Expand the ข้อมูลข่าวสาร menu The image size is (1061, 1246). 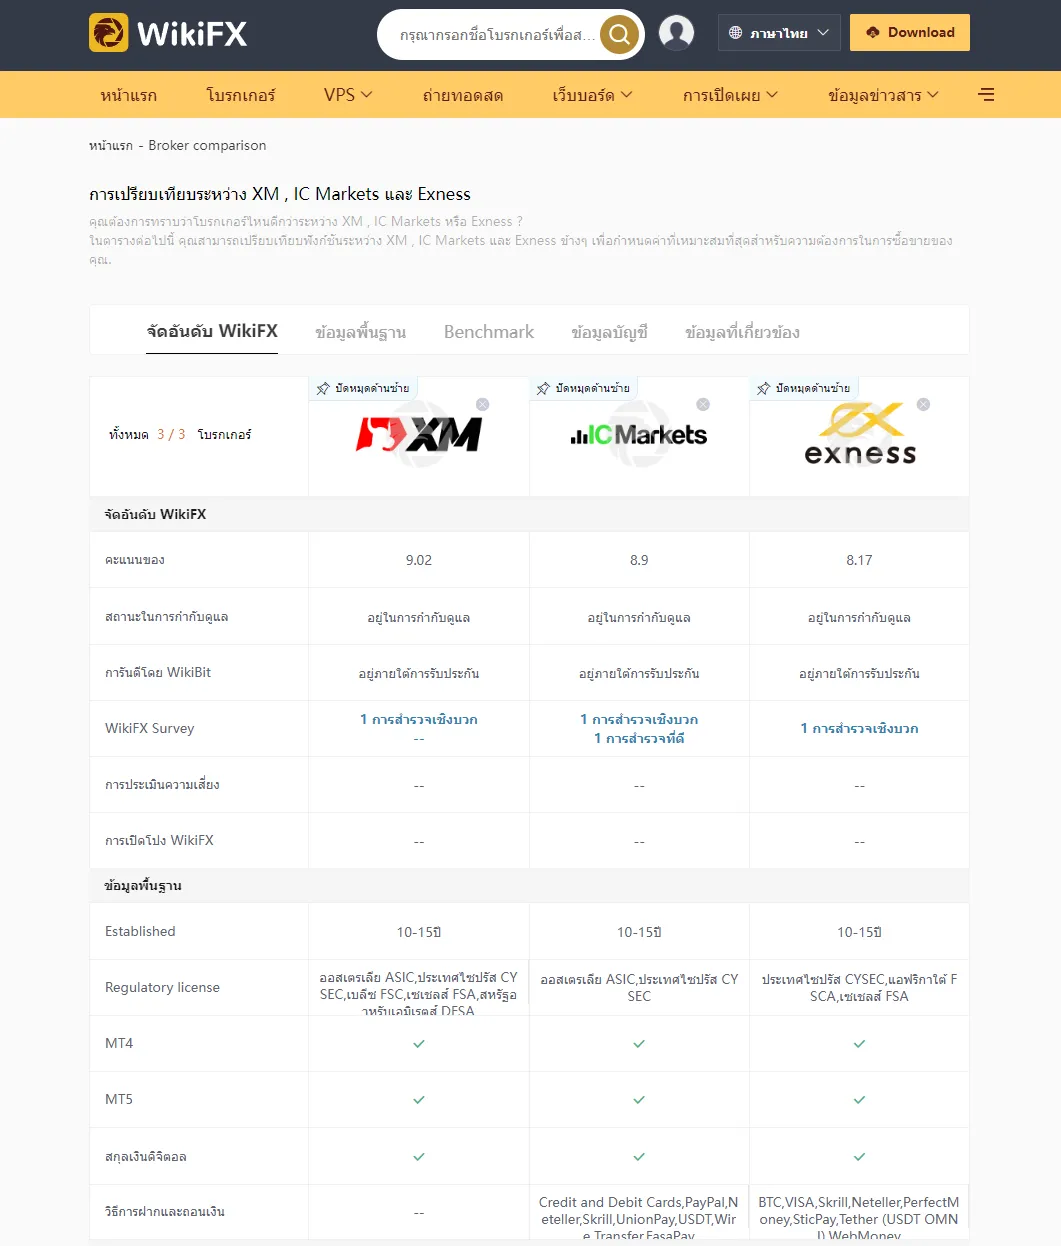point(884,95)
